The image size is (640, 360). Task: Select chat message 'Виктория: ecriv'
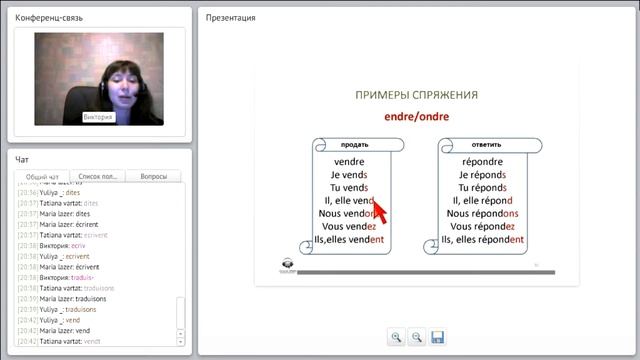pos(51,246)
